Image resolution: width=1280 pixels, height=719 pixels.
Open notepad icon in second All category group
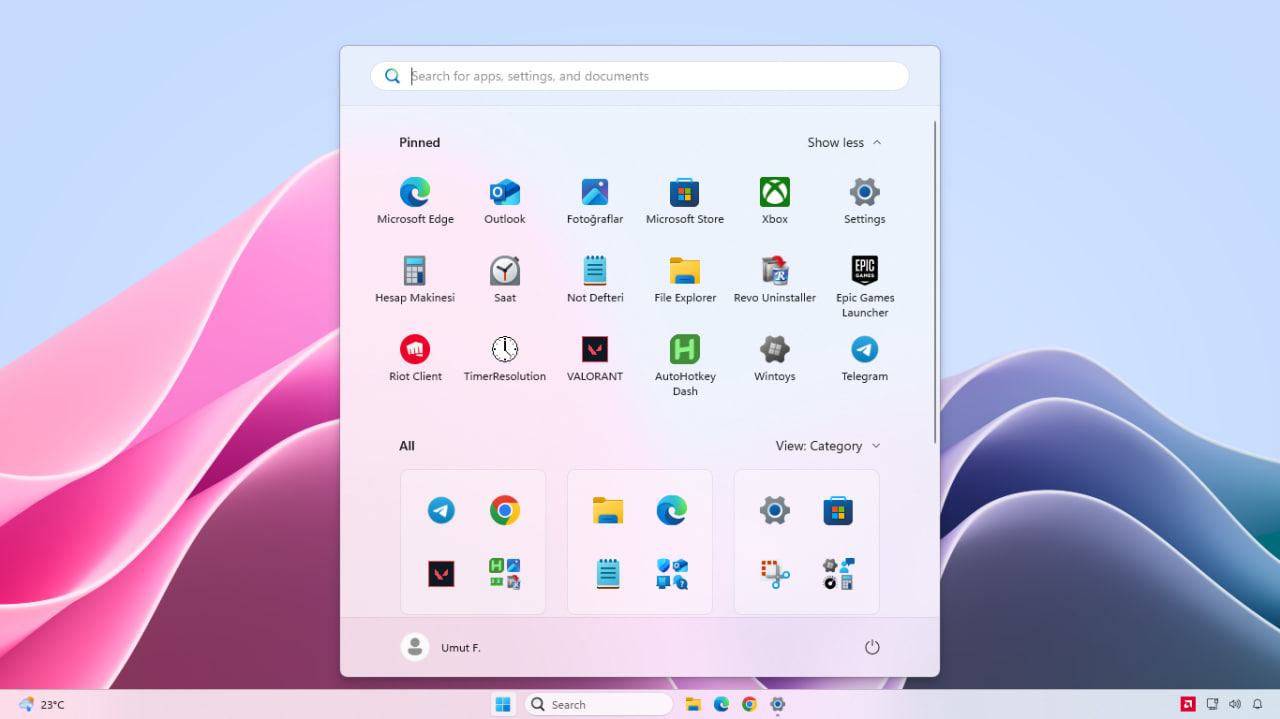click(608, 573)
